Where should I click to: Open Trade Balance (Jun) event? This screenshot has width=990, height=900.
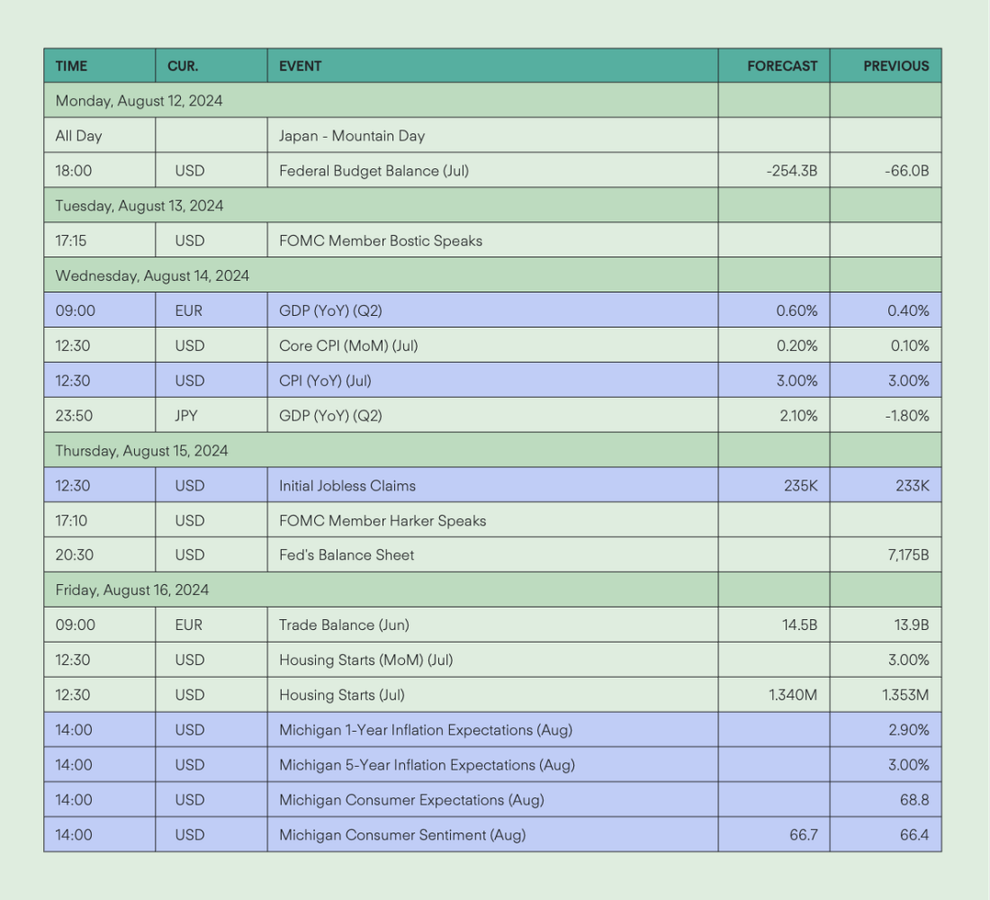(x=344, y=625)
